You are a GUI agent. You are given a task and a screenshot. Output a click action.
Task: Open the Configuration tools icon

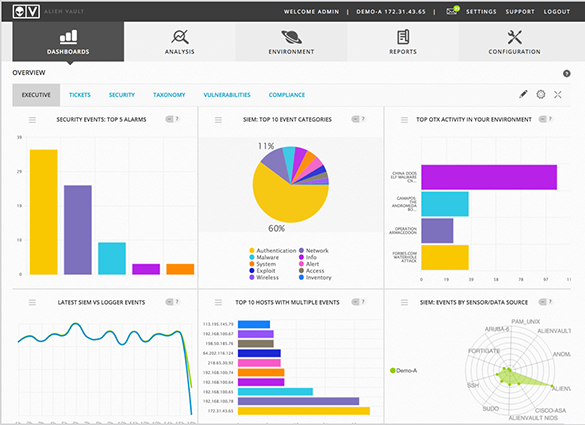tap(514, 37)
